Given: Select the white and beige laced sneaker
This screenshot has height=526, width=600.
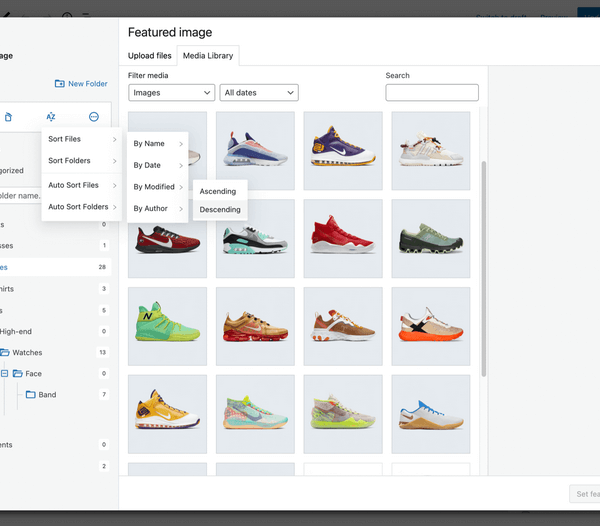Looking at the screenshot, I should pyautogui.click(x=431, y=151).
